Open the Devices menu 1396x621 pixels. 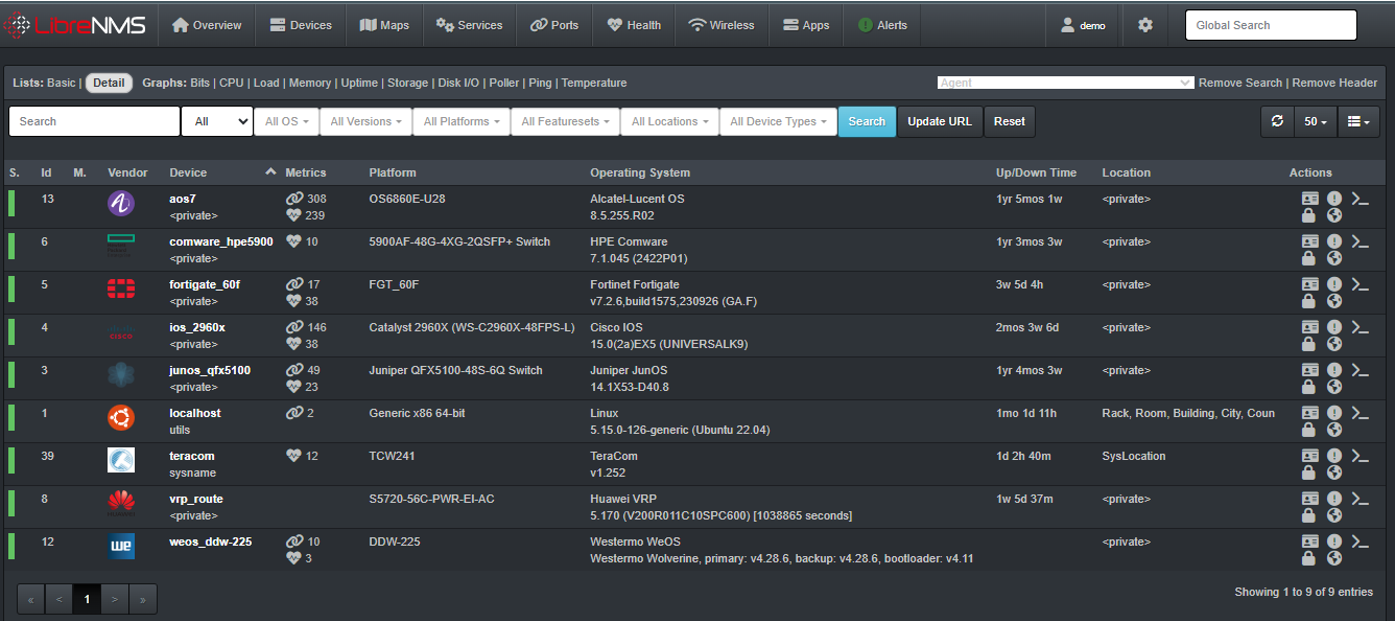pos(301,25)
